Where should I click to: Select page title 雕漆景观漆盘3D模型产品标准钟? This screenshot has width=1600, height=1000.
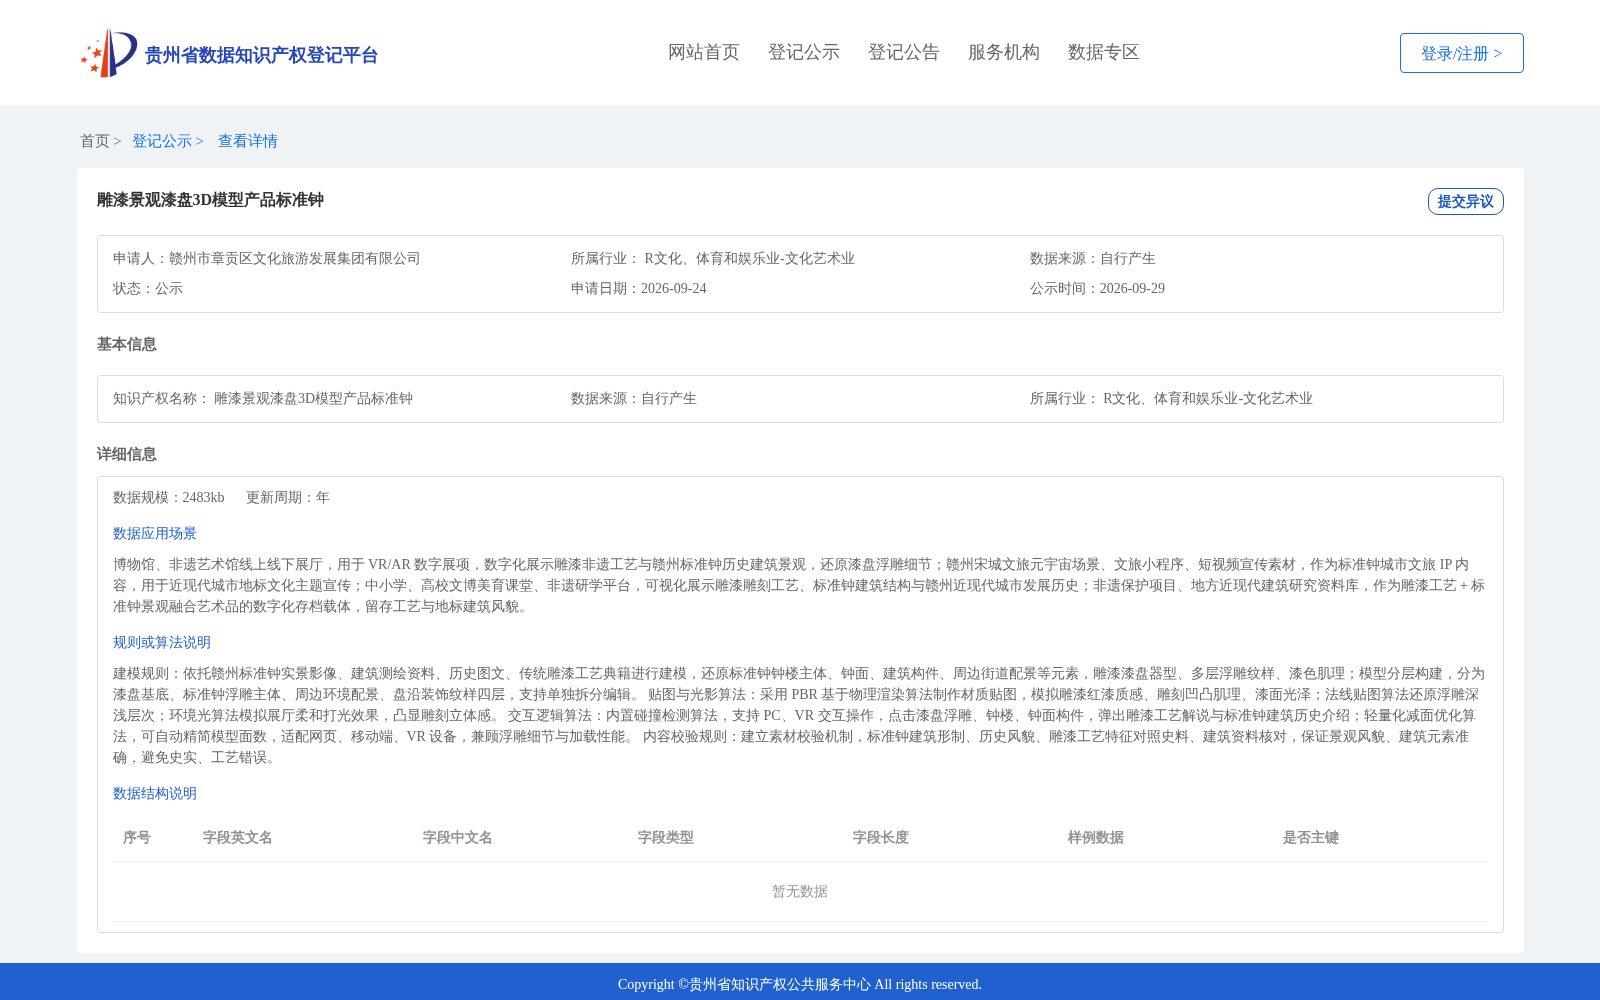[x=210, y=200]
